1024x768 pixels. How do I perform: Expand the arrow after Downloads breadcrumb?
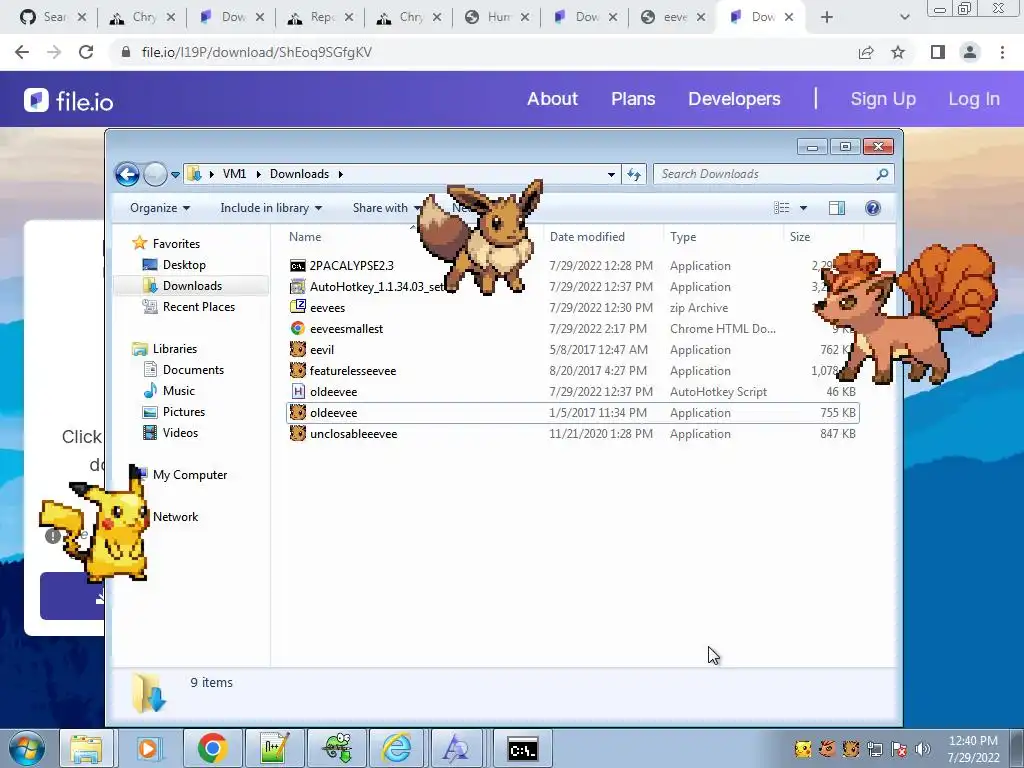pyautogui.click(x=340, y=174)
